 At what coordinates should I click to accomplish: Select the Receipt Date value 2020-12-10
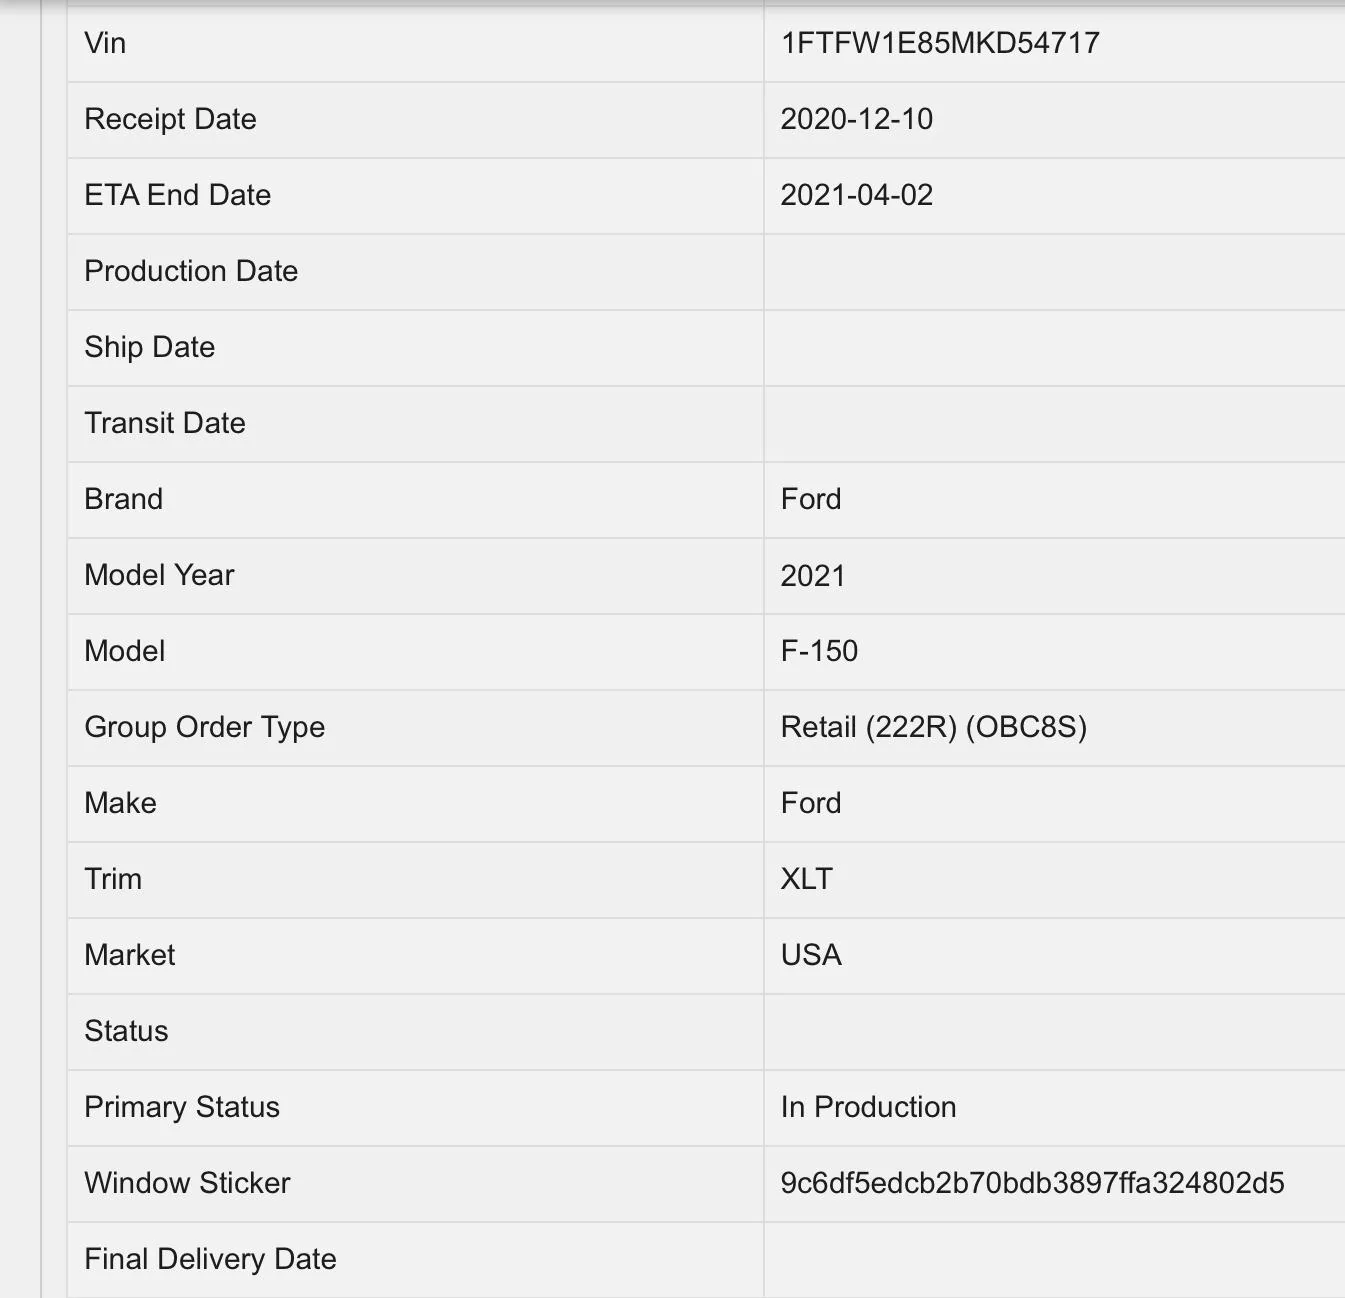[x=856, y=119]
